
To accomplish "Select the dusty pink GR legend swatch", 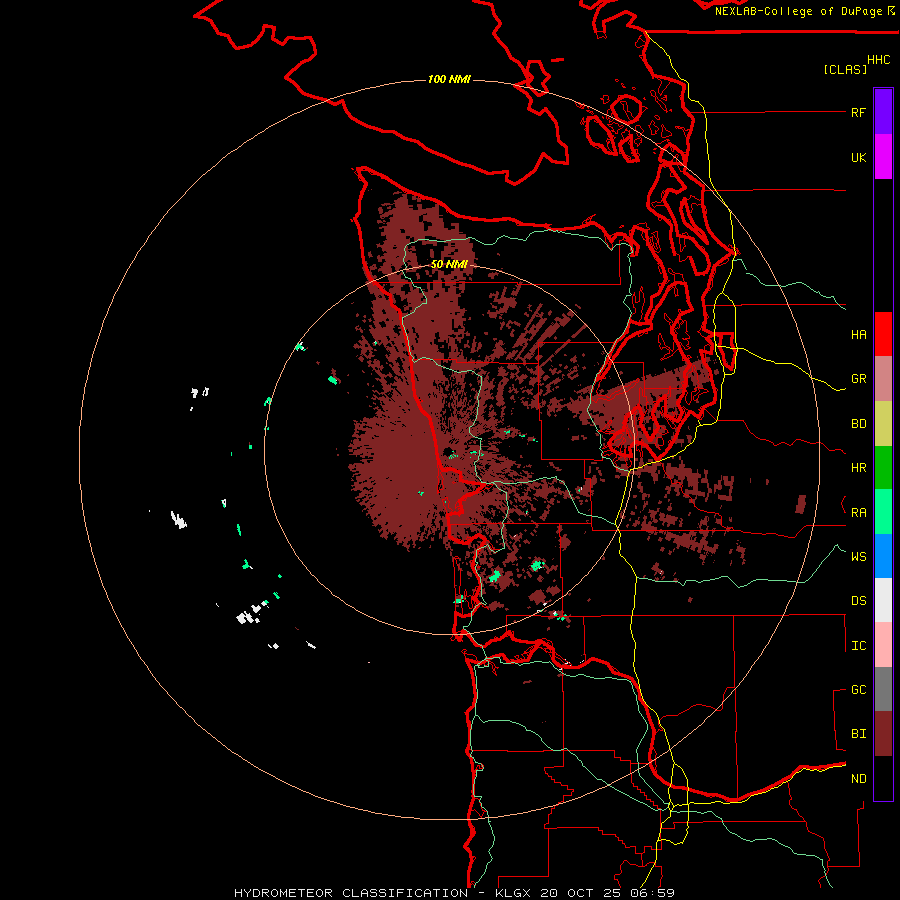I will (x=883, y=378).
